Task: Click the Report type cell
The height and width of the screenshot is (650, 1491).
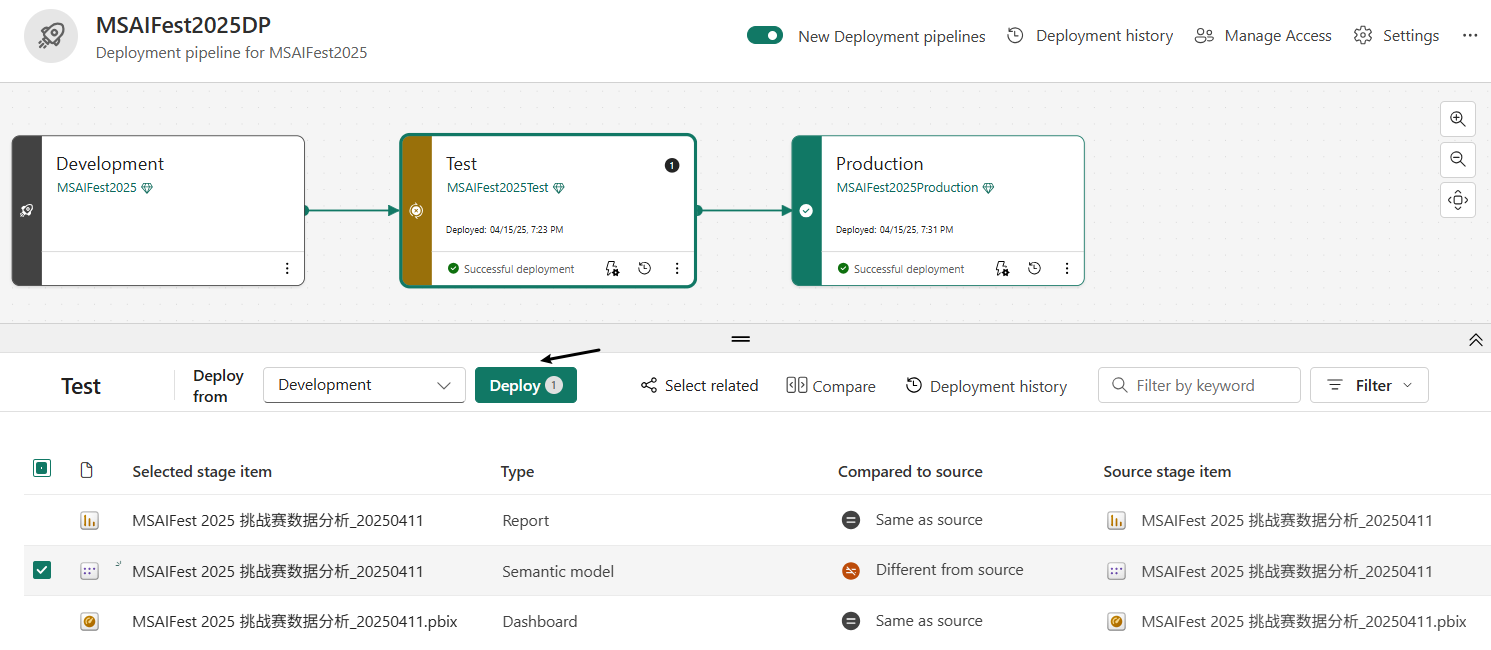Action: pos(526,520)
